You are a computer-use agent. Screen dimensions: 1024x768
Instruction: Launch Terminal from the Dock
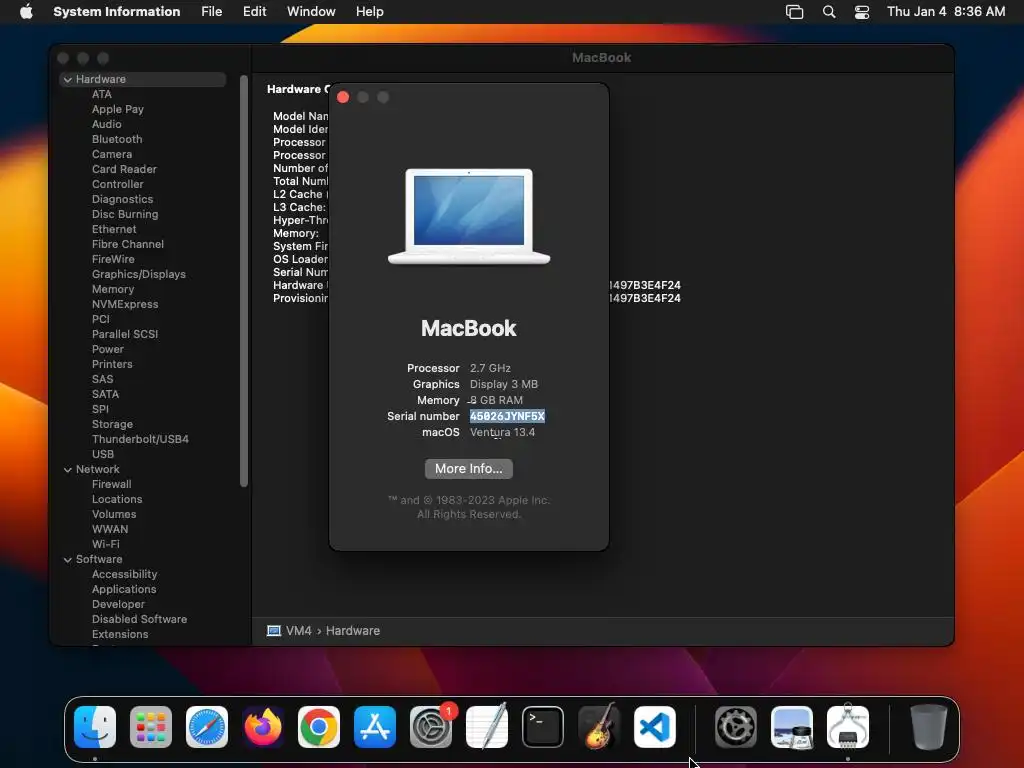coord(543,727)
